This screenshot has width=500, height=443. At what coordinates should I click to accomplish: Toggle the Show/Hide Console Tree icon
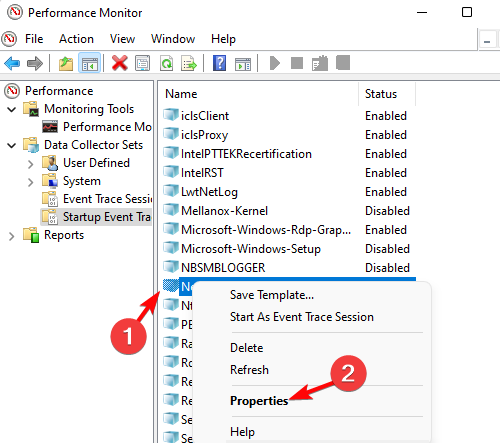[x=90, y=63]
